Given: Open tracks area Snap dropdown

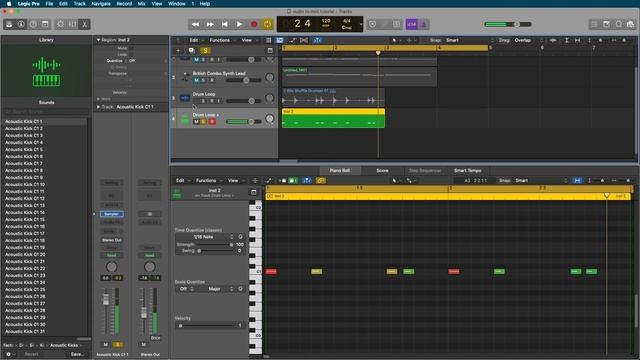Looking at the screenshot, I should [x=469, y=40].
